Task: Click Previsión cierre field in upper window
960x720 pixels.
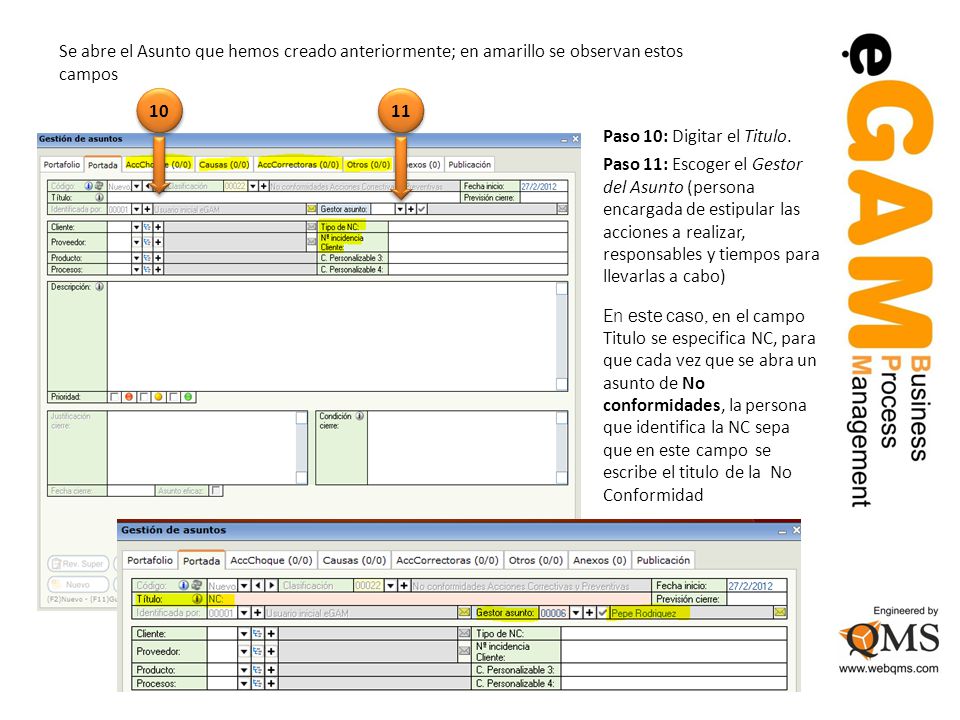Action: (x=544, y=198)
